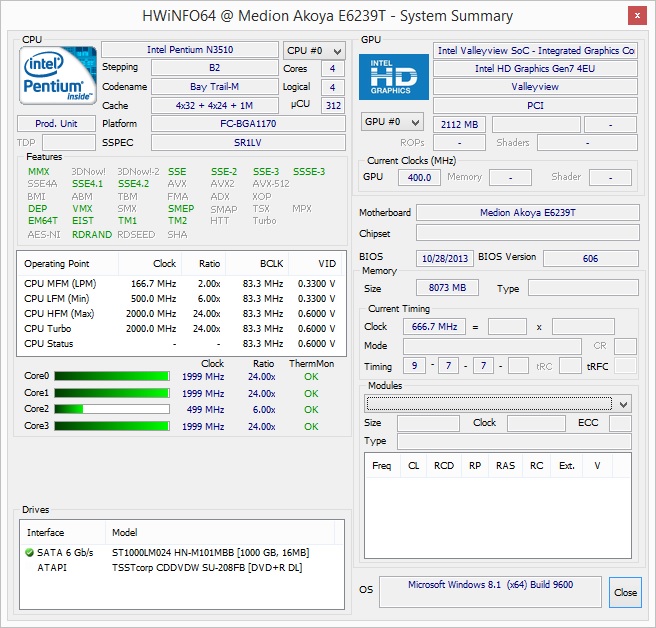Click the Core3 usage bar
The width and height of the screenshot is (656, 628).
click(112, 426)
